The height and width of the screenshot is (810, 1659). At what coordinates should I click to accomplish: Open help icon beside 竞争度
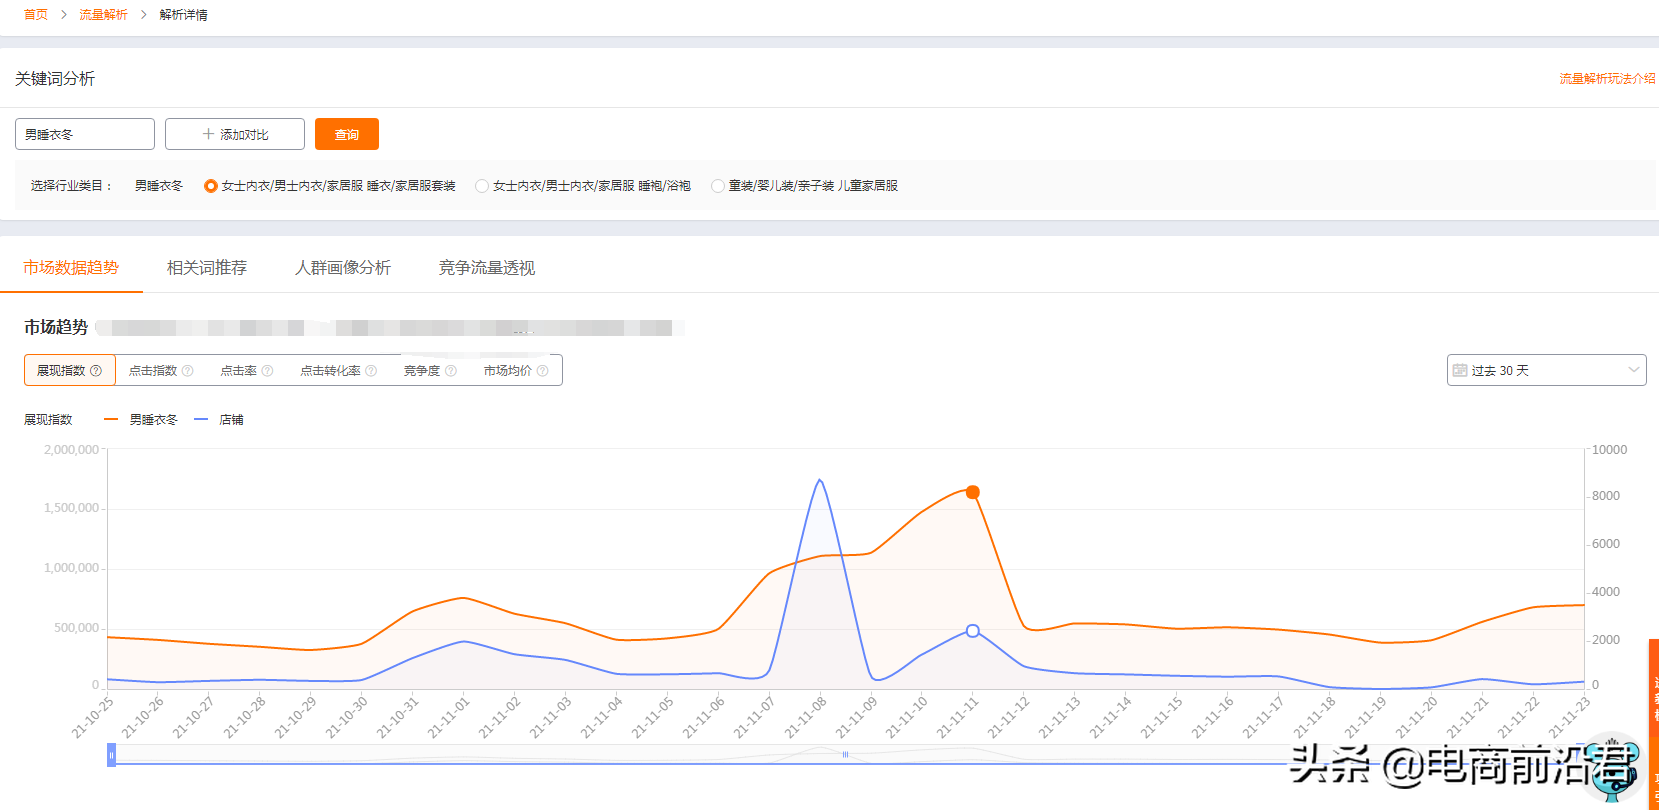click(451, 371)
